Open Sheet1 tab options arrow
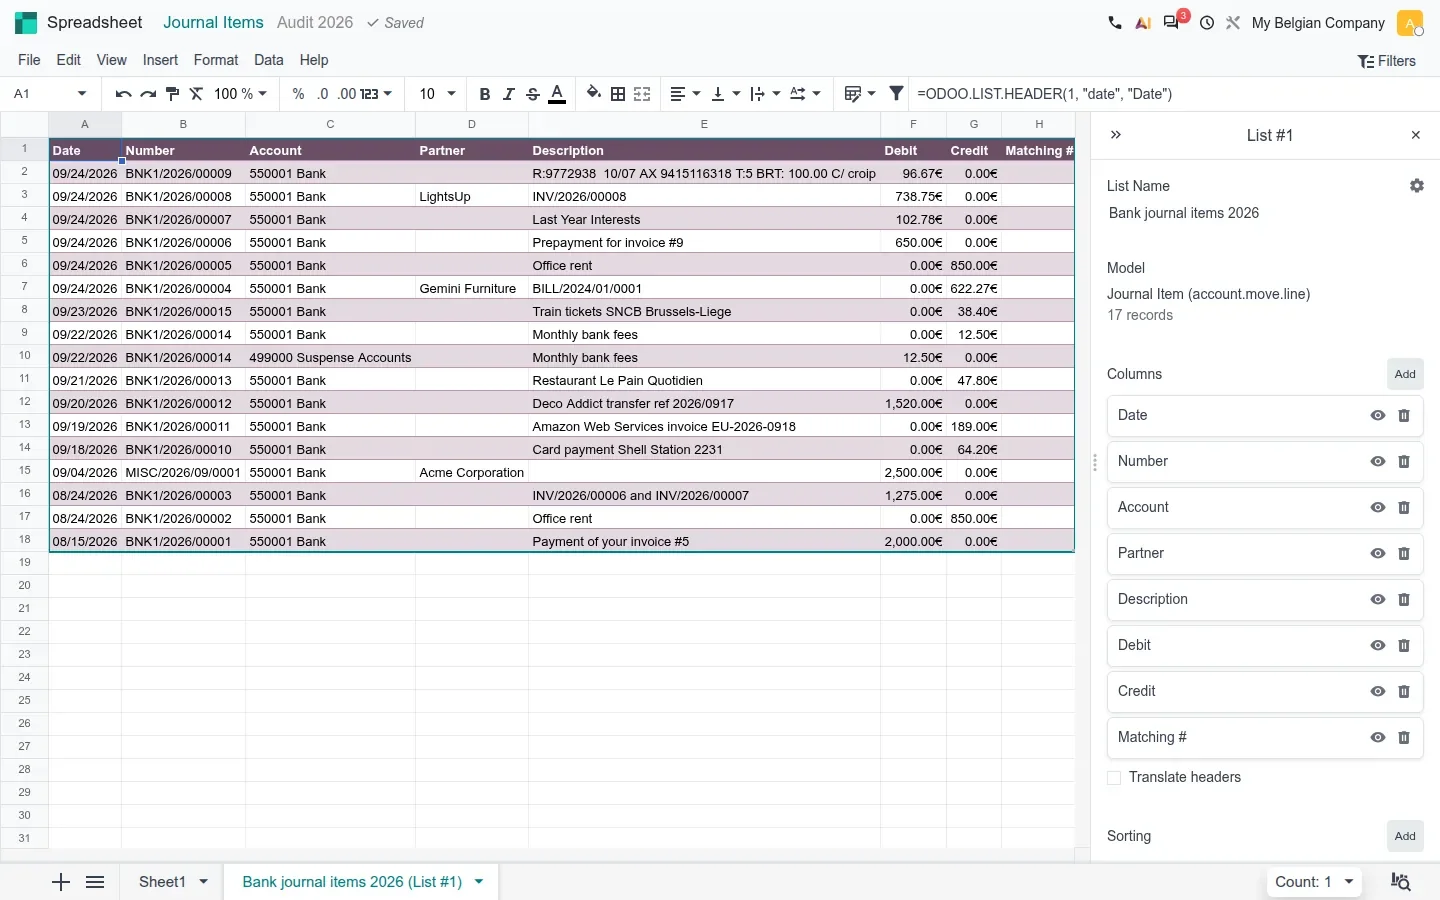 click(204, 882)
